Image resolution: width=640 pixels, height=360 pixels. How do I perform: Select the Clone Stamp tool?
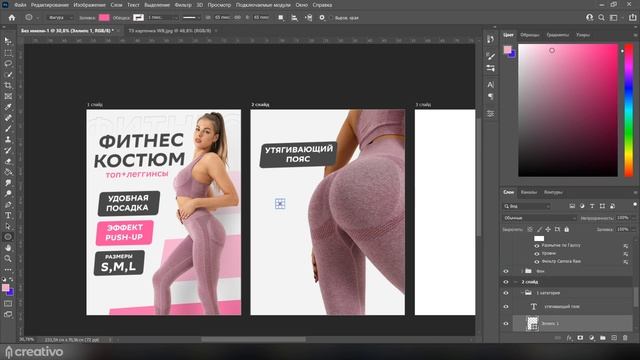(8, 140)
